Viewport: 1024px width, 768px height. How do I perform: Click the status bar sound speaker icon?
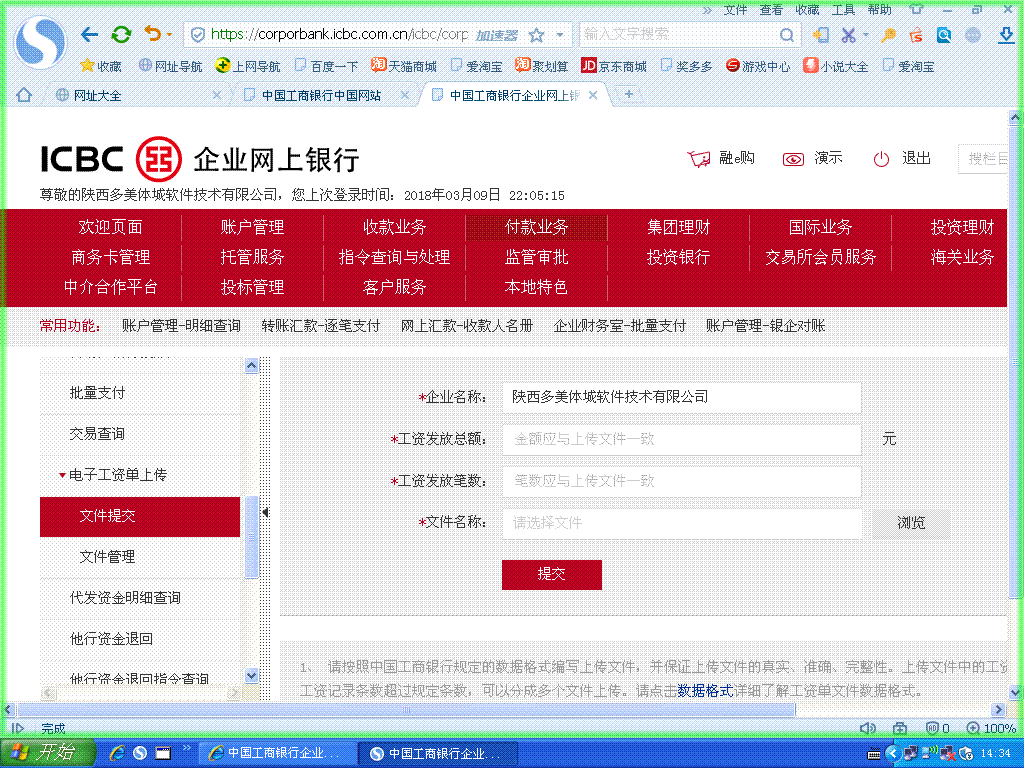coord(867,728)
